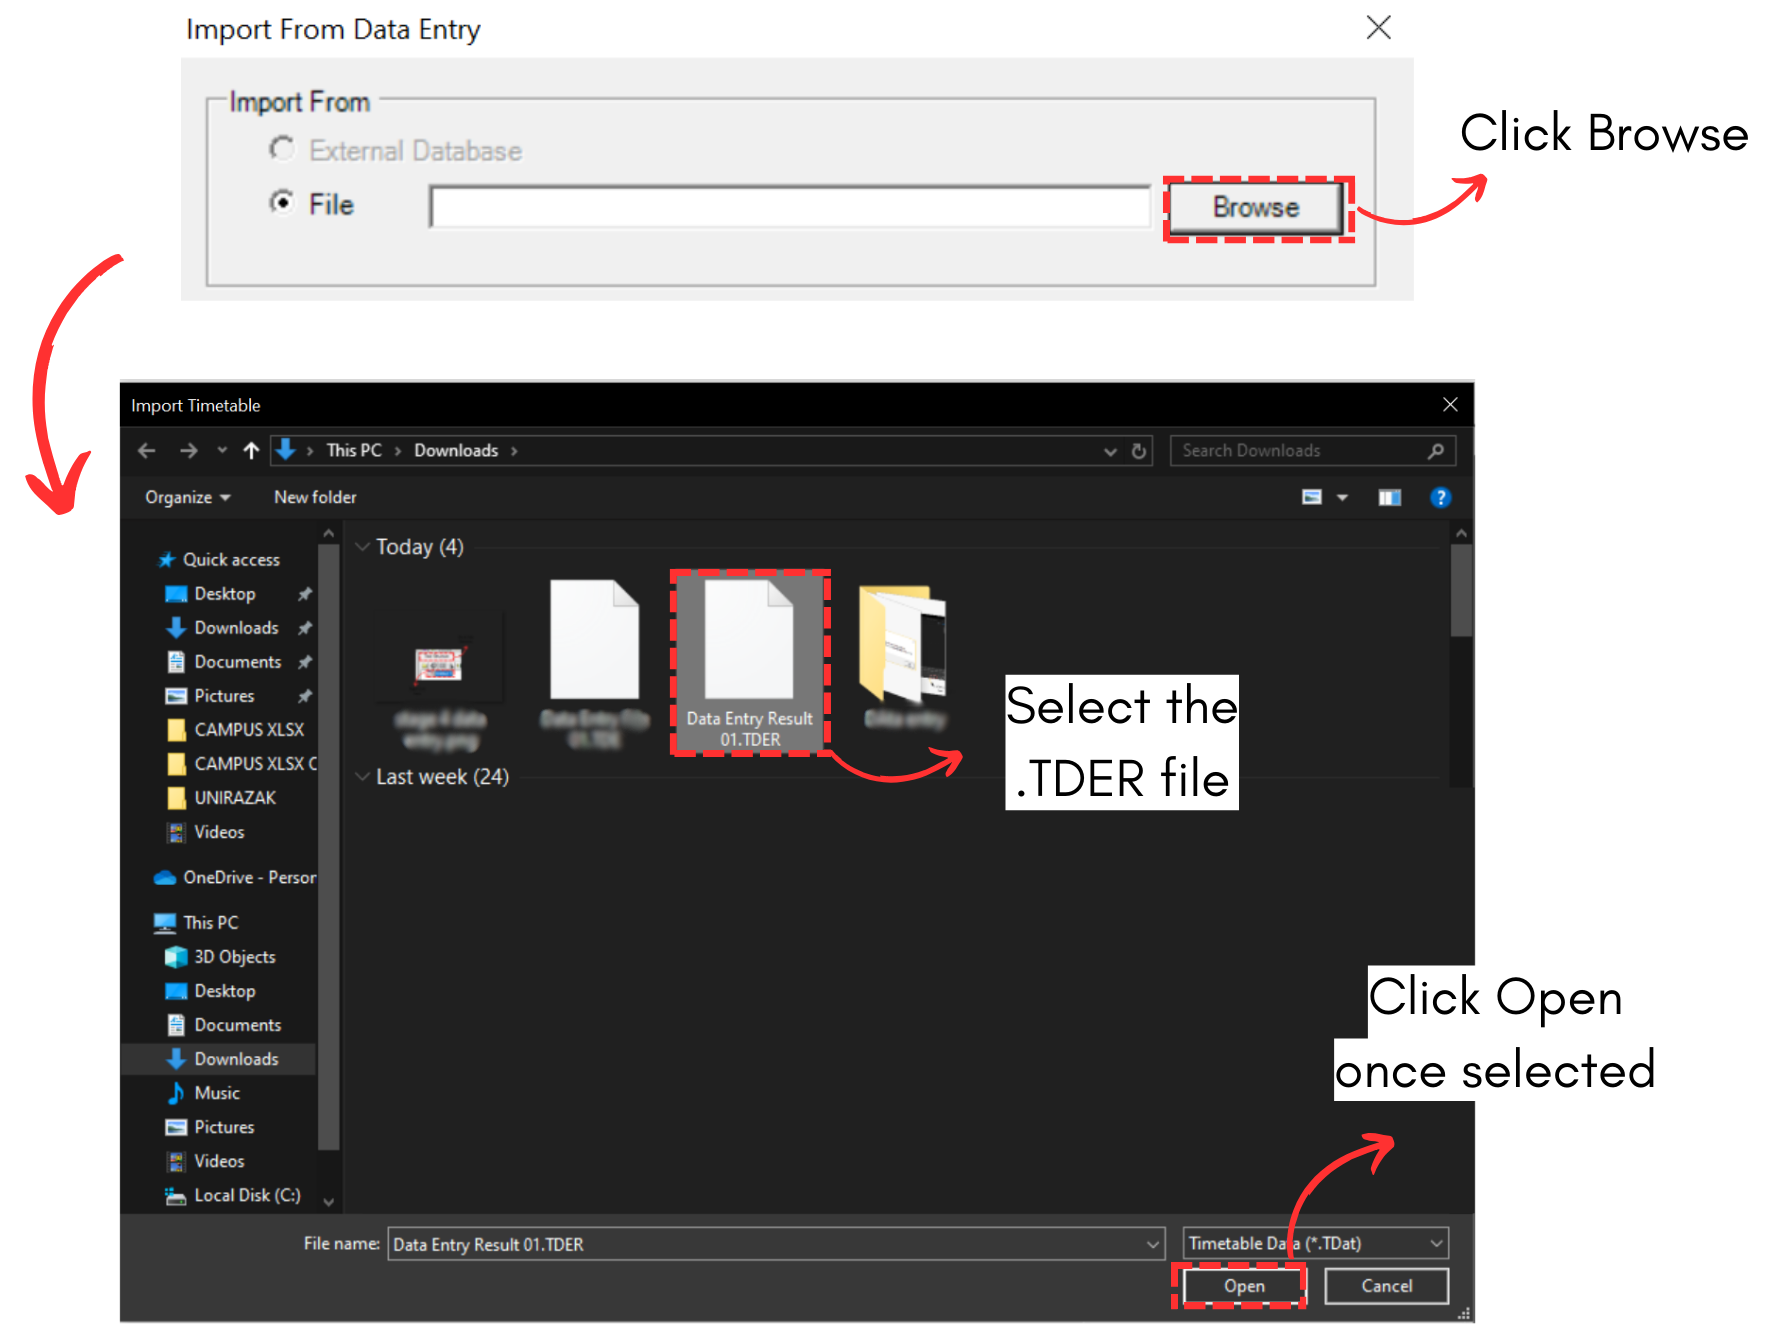The width and height of the screenshot is (1791, 1339).
Task: Click the Open button
Action: click(x=1244, y=1286)
